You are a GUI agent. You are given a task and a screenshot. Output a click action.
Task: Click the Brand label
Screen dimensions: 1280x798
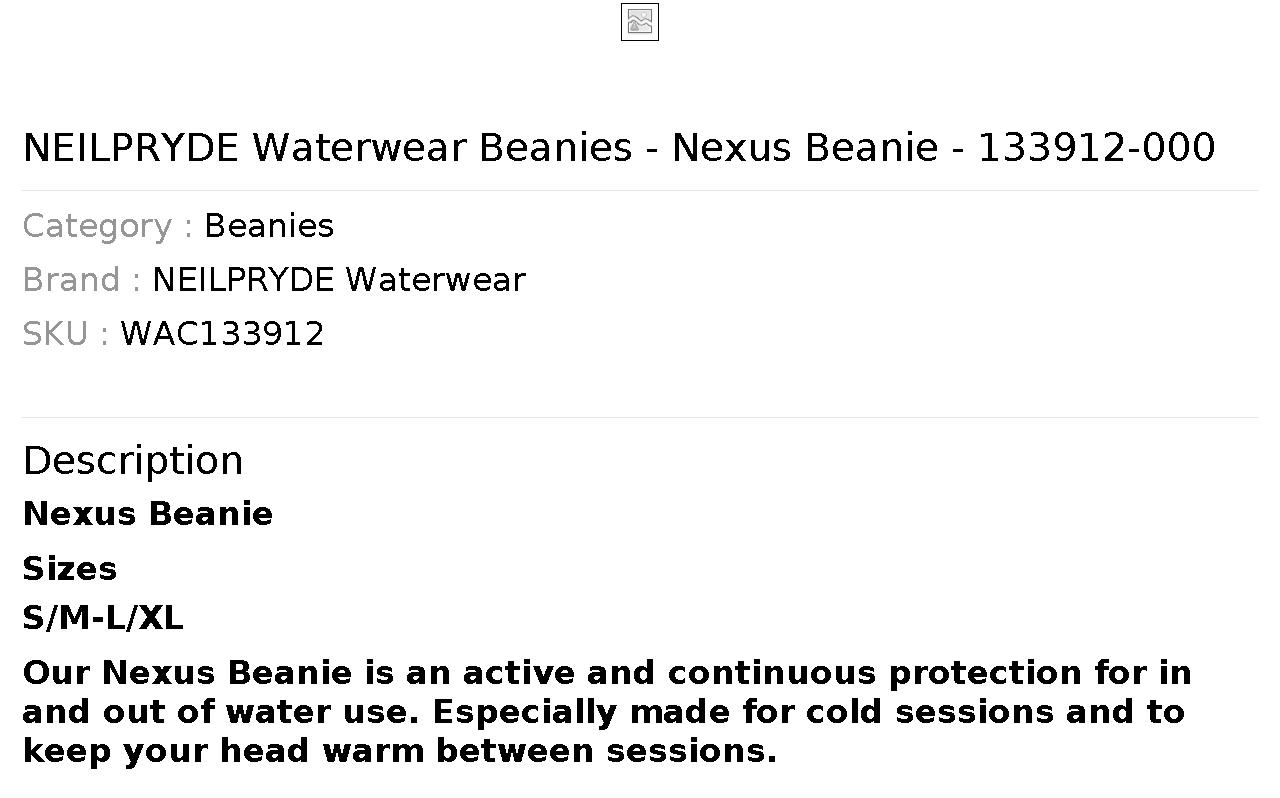tap(82, 280)
